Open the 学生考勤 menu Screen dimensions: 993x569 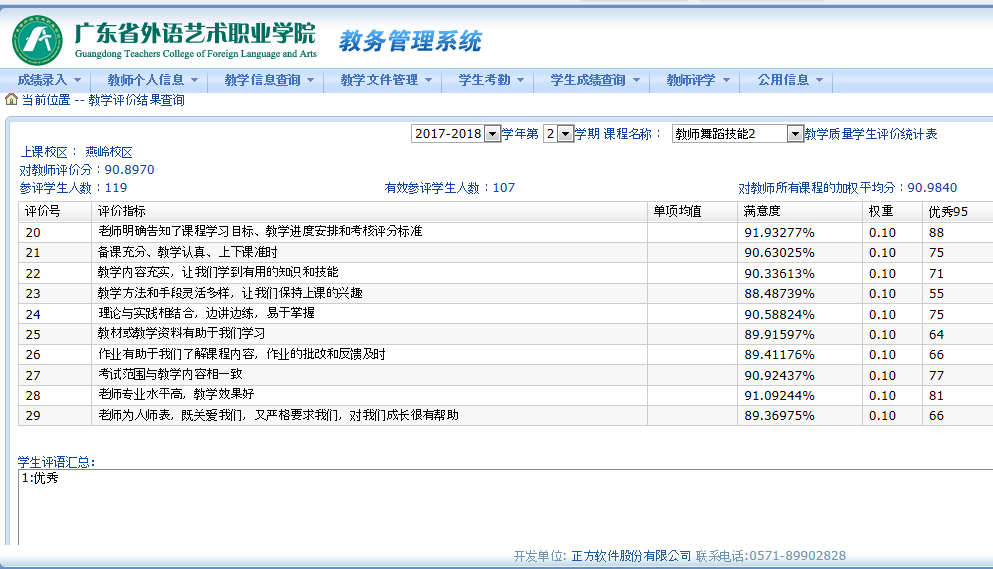(x=491, y=80)
